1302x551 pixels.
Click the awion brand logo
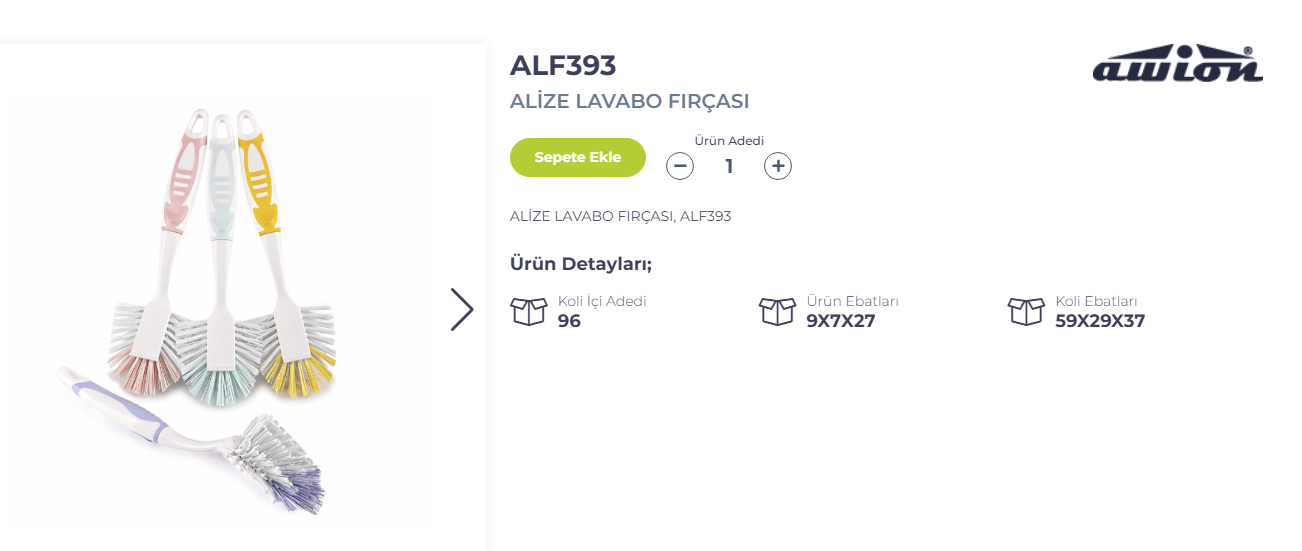click(1177, 64)
